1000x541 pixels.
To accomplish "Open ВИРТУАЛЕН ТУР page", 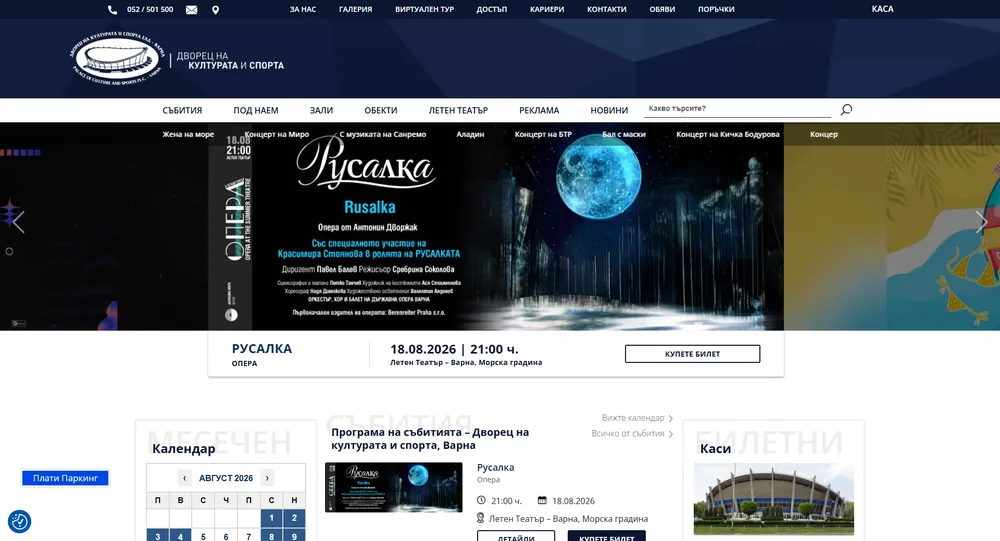I will pos(424,10).
